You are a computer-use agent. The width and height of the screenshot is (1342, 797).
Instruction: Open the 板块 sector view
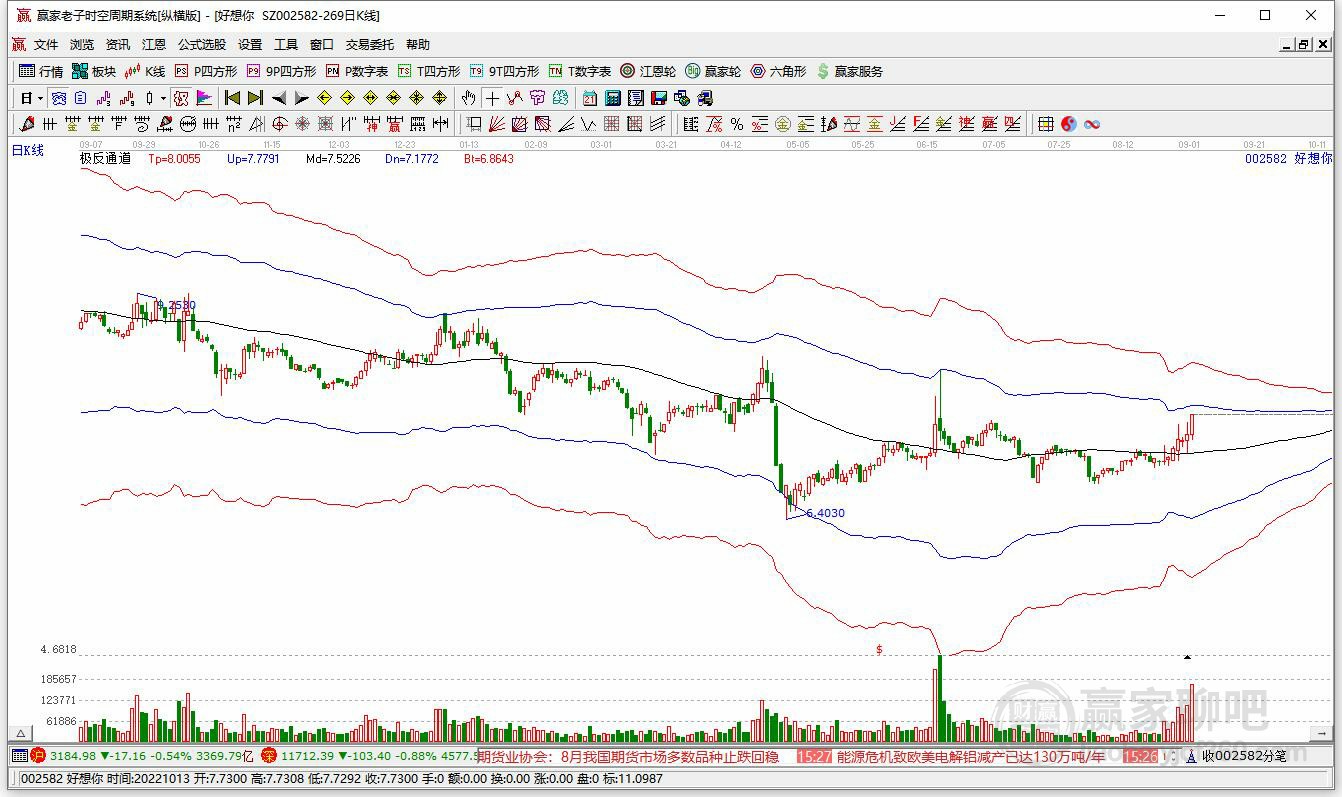(x=94, y=71)
